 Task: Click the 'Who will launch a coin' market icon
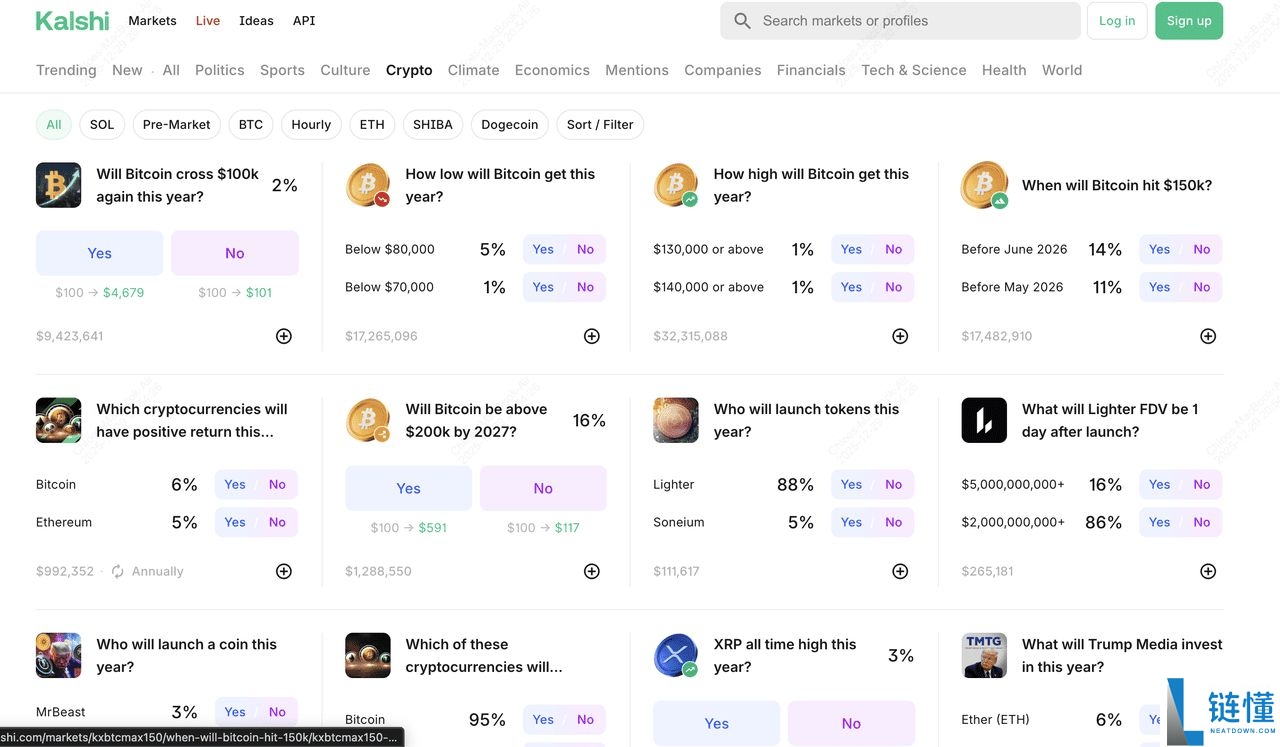pos(58,655)
